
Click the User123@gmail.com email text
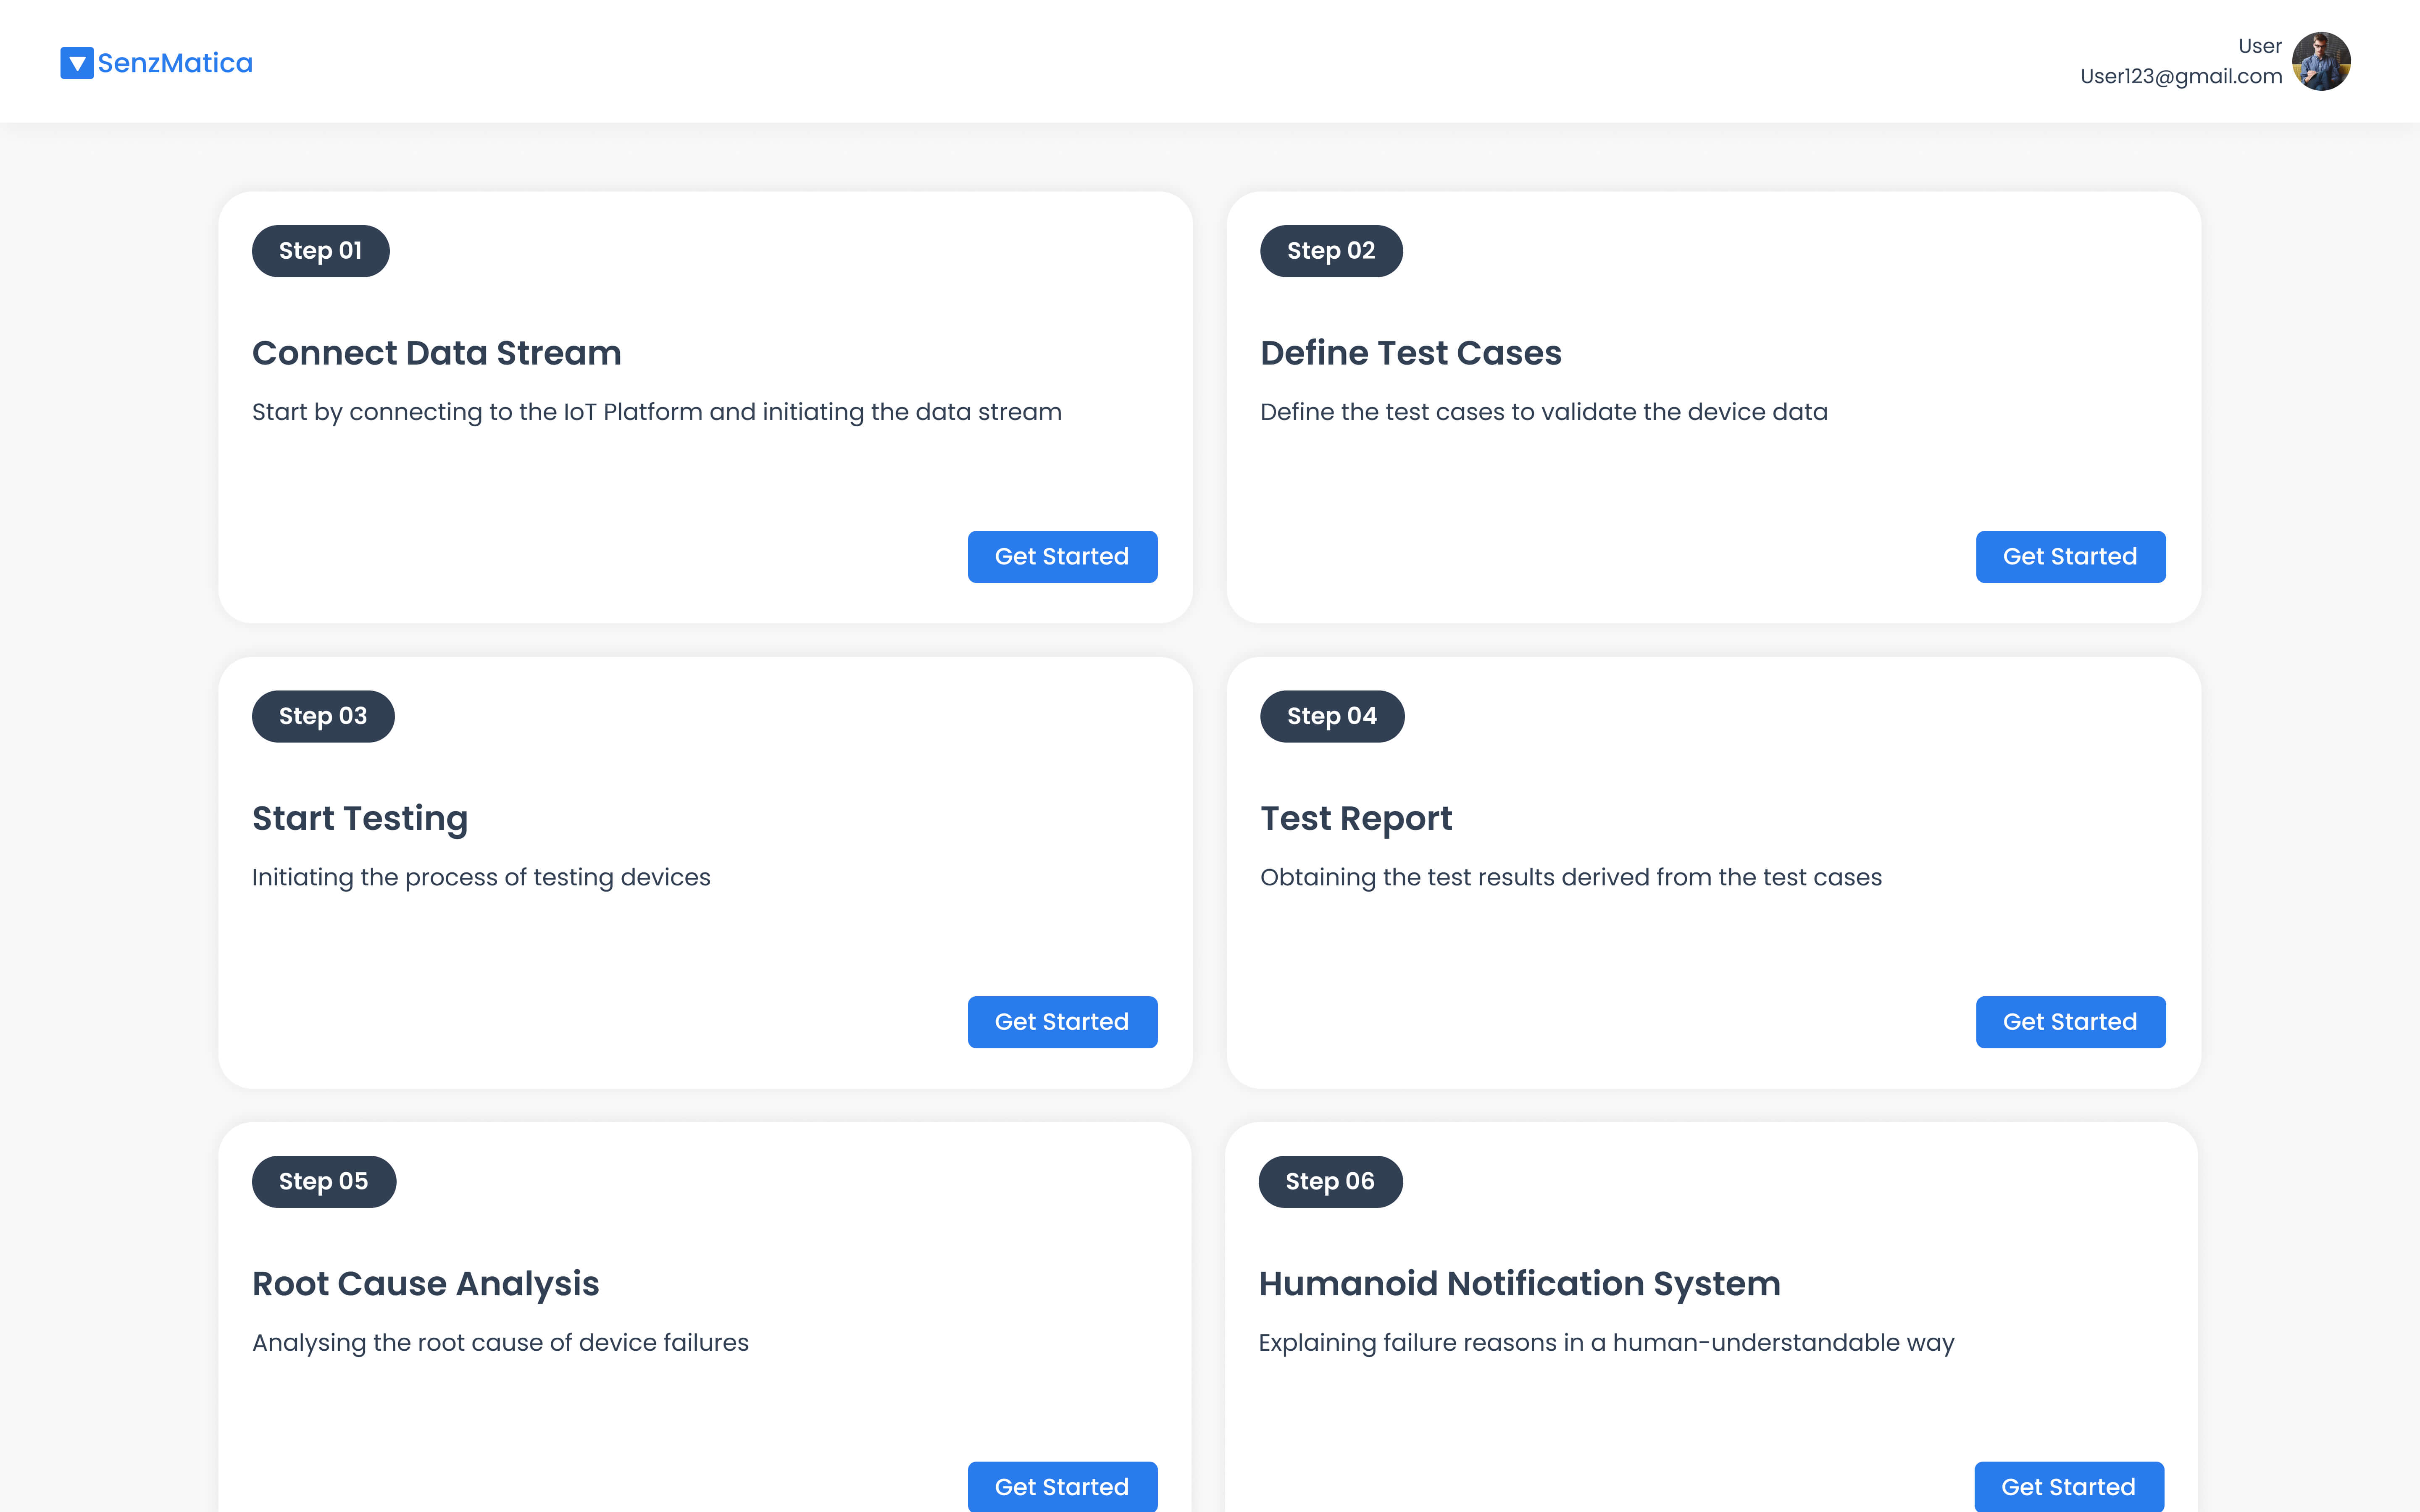(2181, 76)
